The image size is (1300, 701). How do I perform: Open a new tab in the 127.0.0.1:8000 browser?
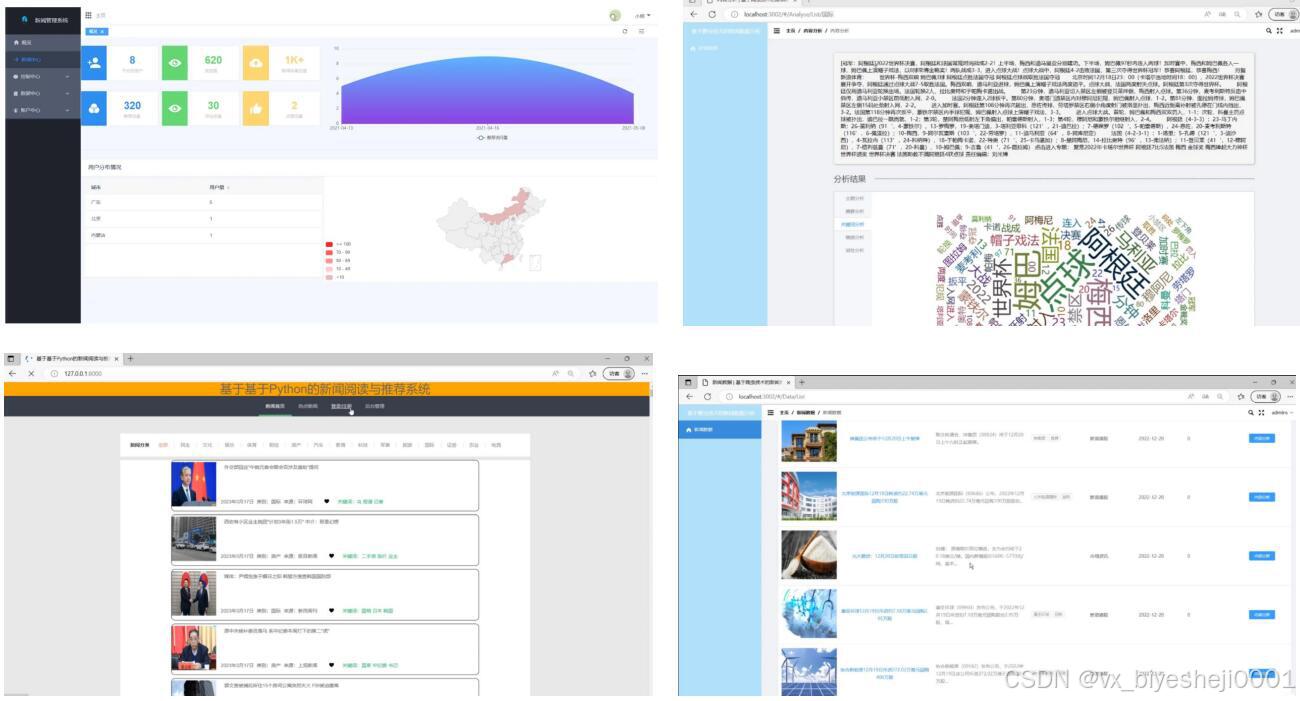click(x=130, y=358)
